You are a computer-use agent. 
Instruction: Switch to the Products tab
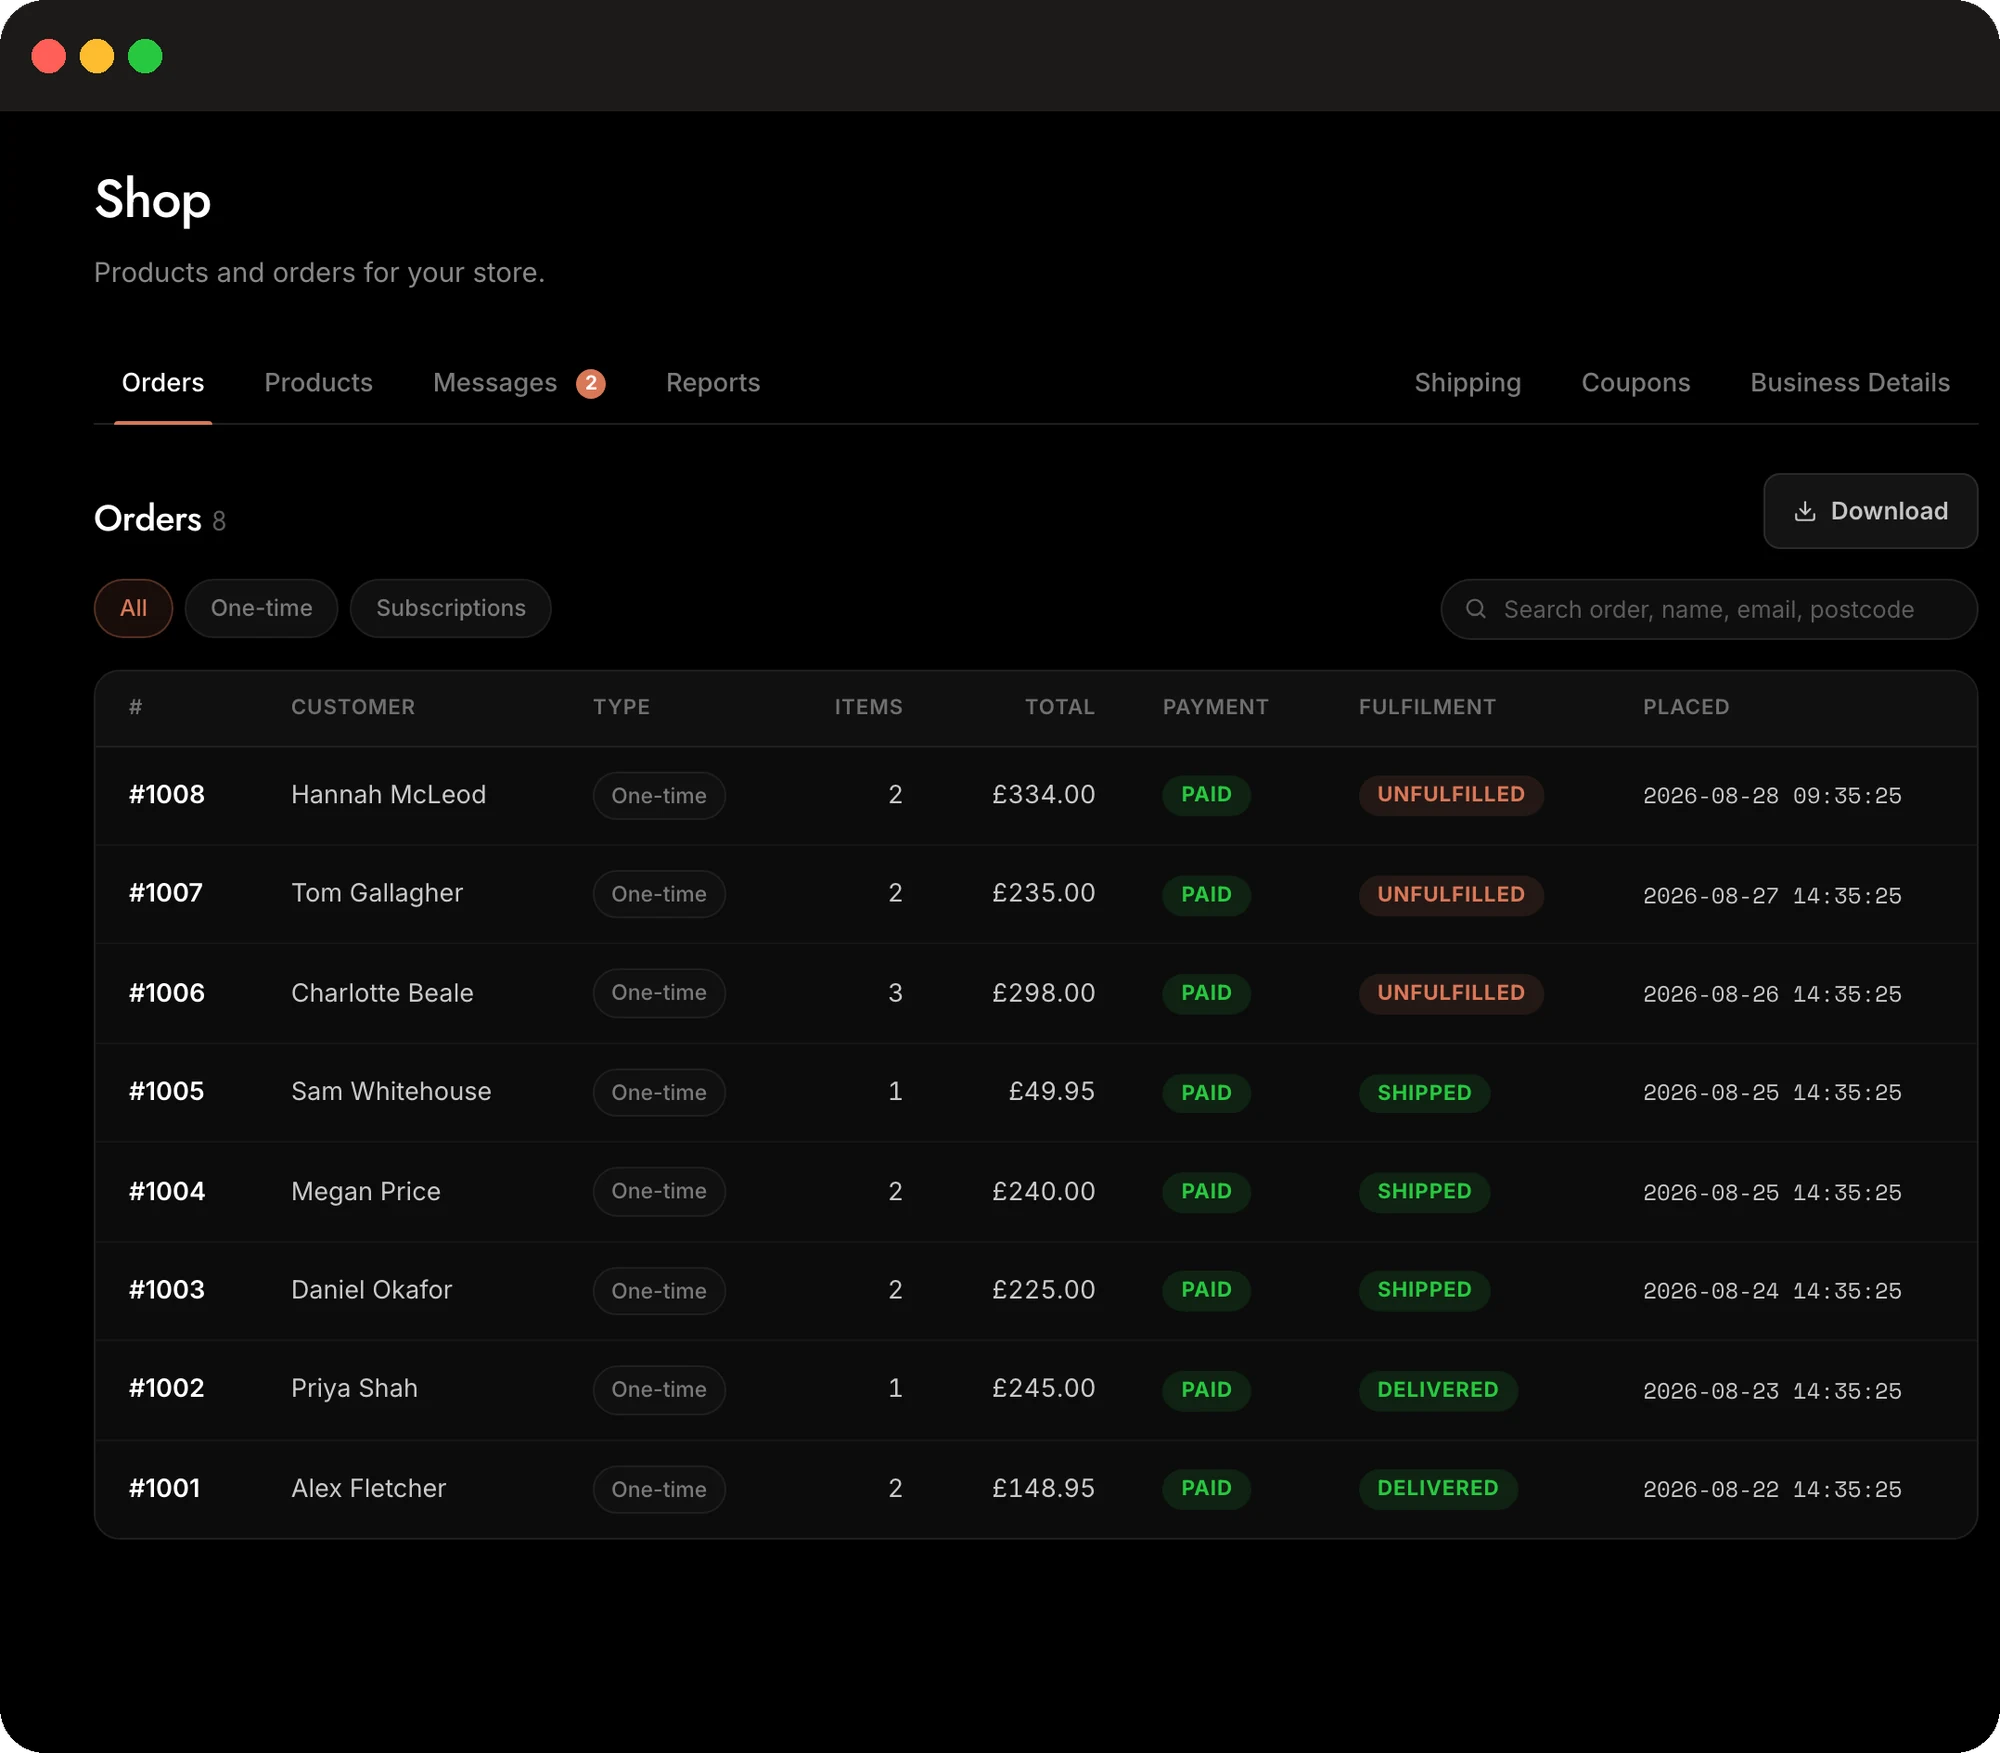click(x=318, y=383)
